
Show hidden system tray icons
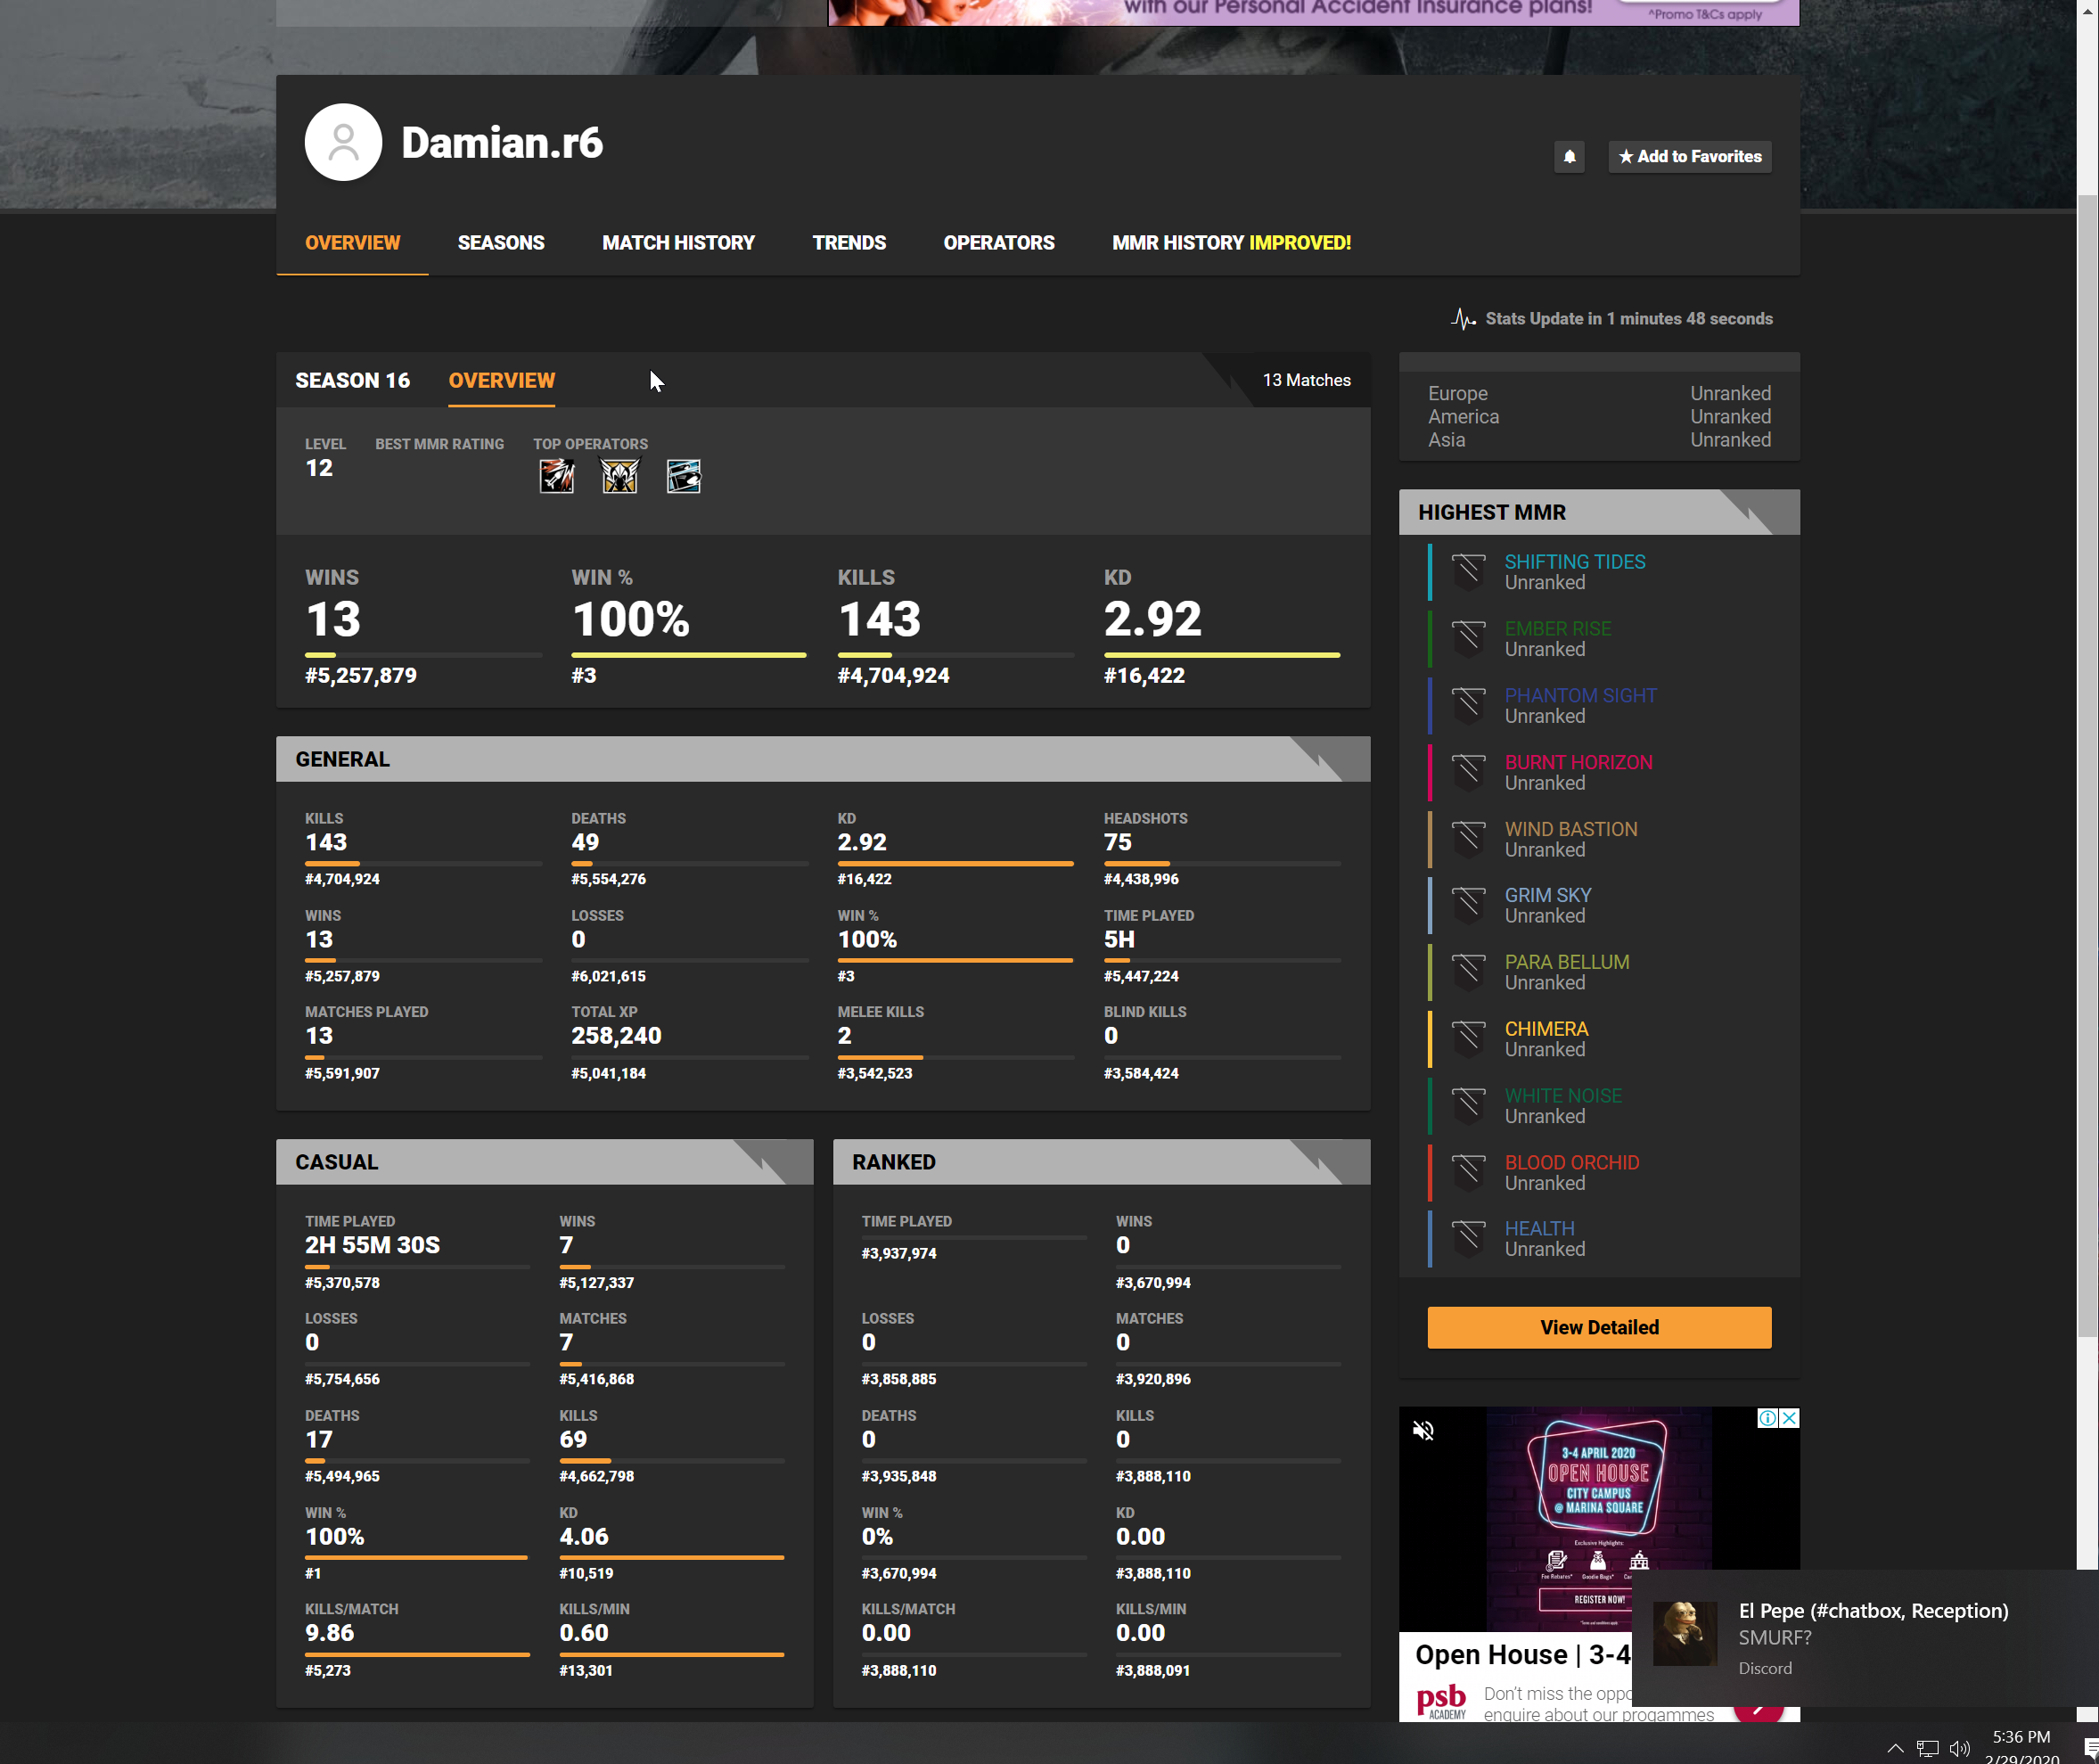click(1894, 1749)
